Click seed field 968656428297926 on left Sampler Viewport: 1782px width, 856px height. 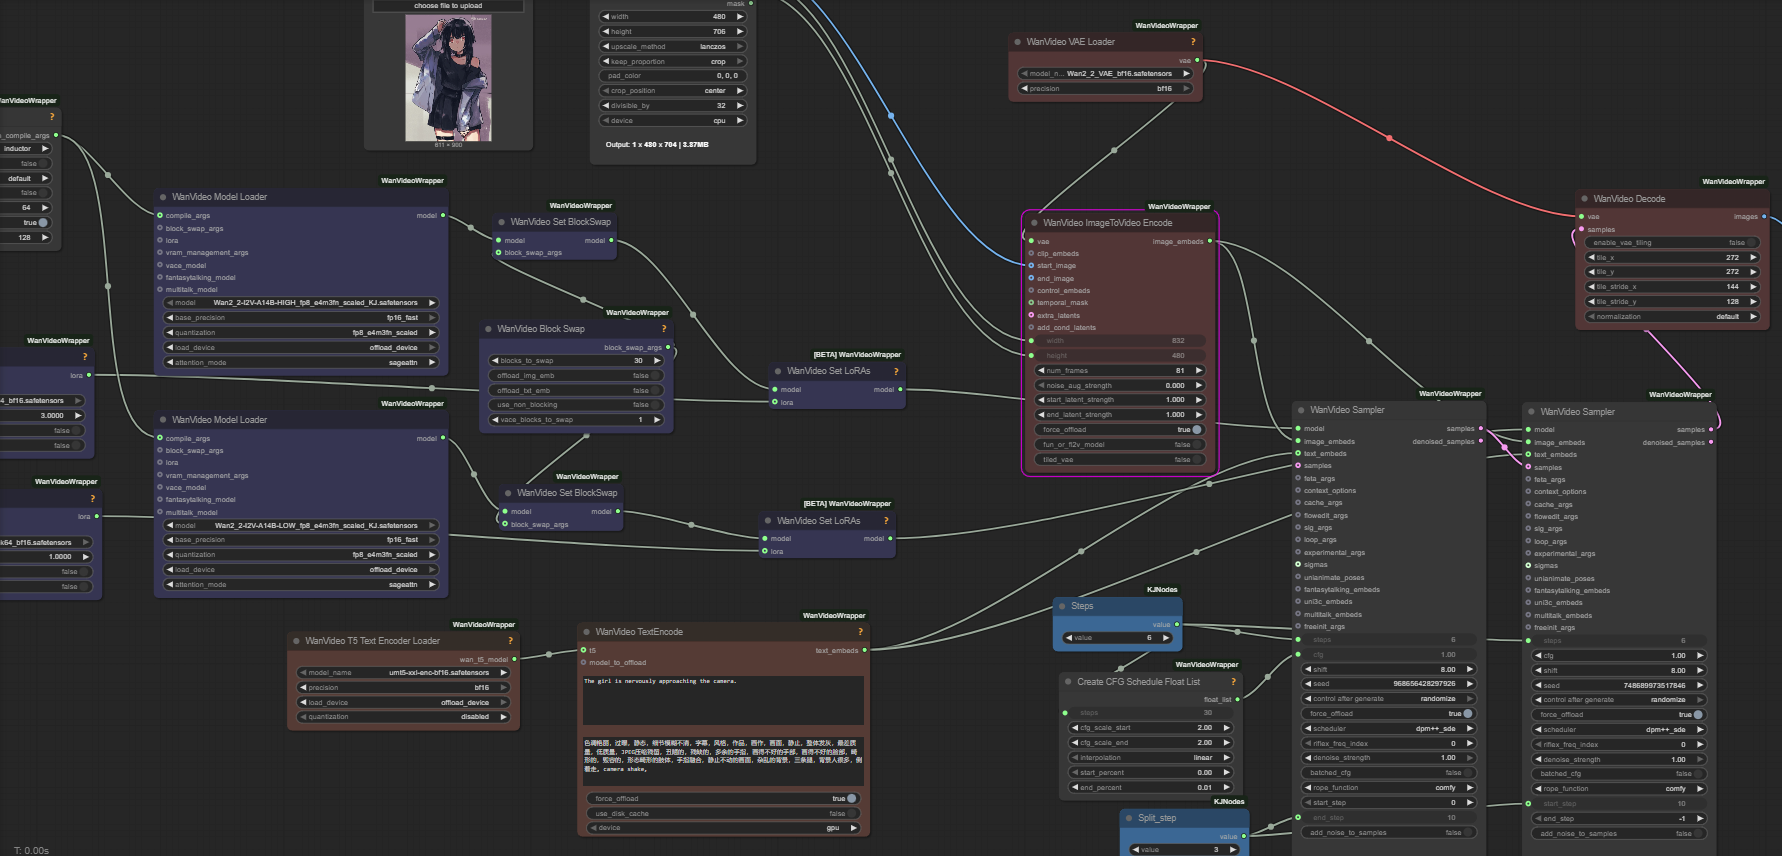point(1390,684)
